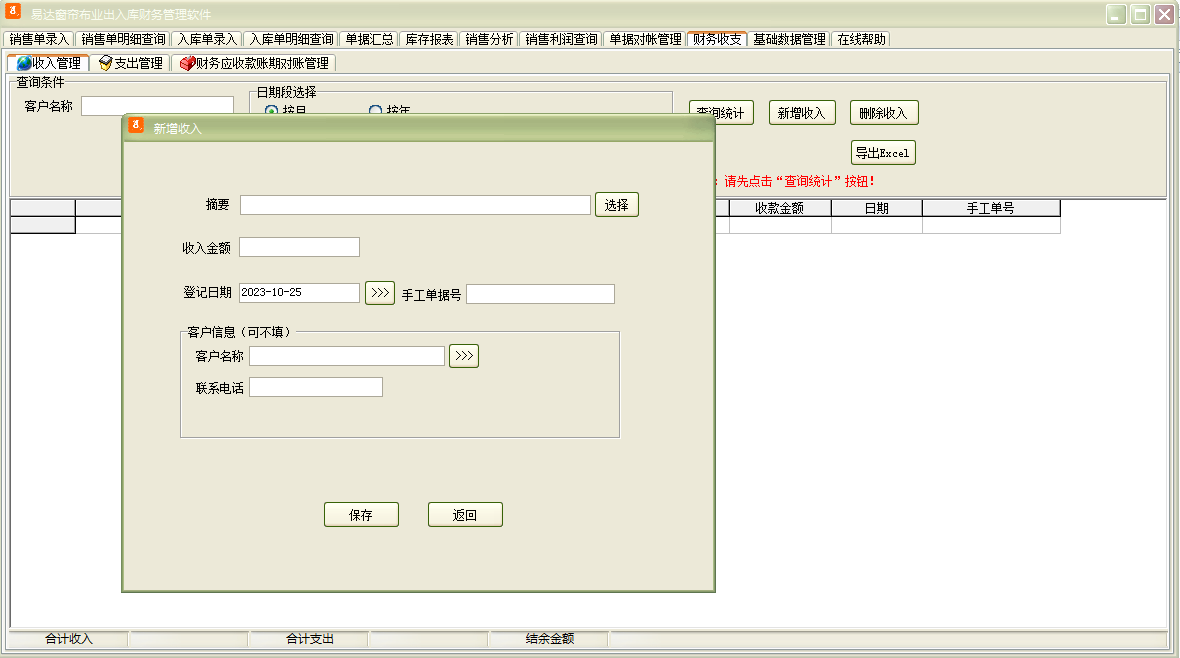The width and height of the screenshot is (1180, 658).
Task: Focus the 收入金额 input field
Action: tap(299, 247)
